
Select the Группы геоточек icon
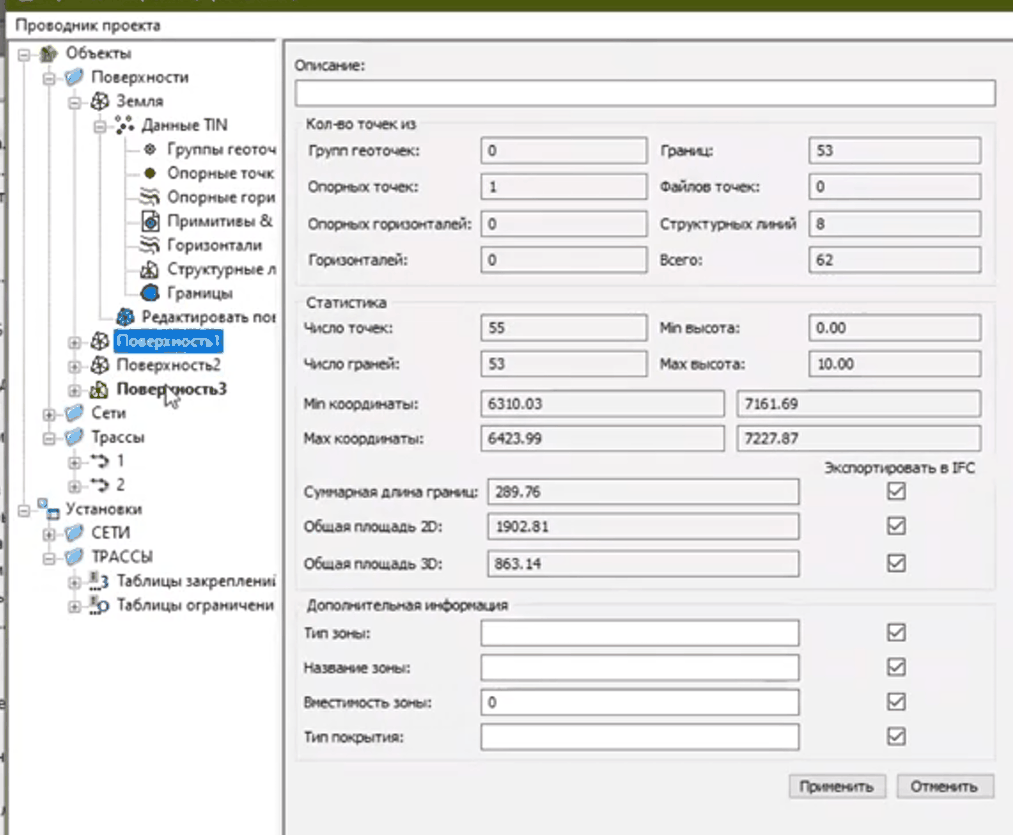tap(149, 149)
